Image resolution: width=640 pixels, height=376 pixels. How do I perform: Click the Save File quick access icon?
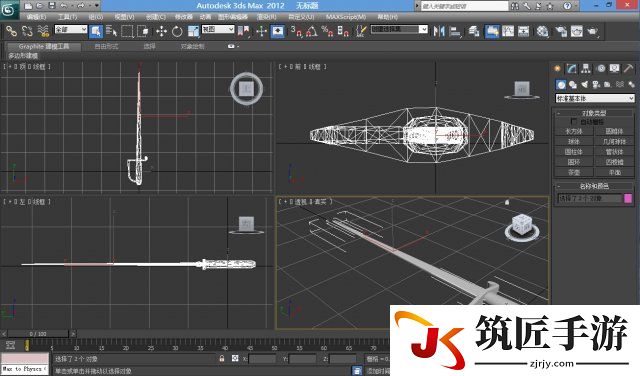coord(51,6)
